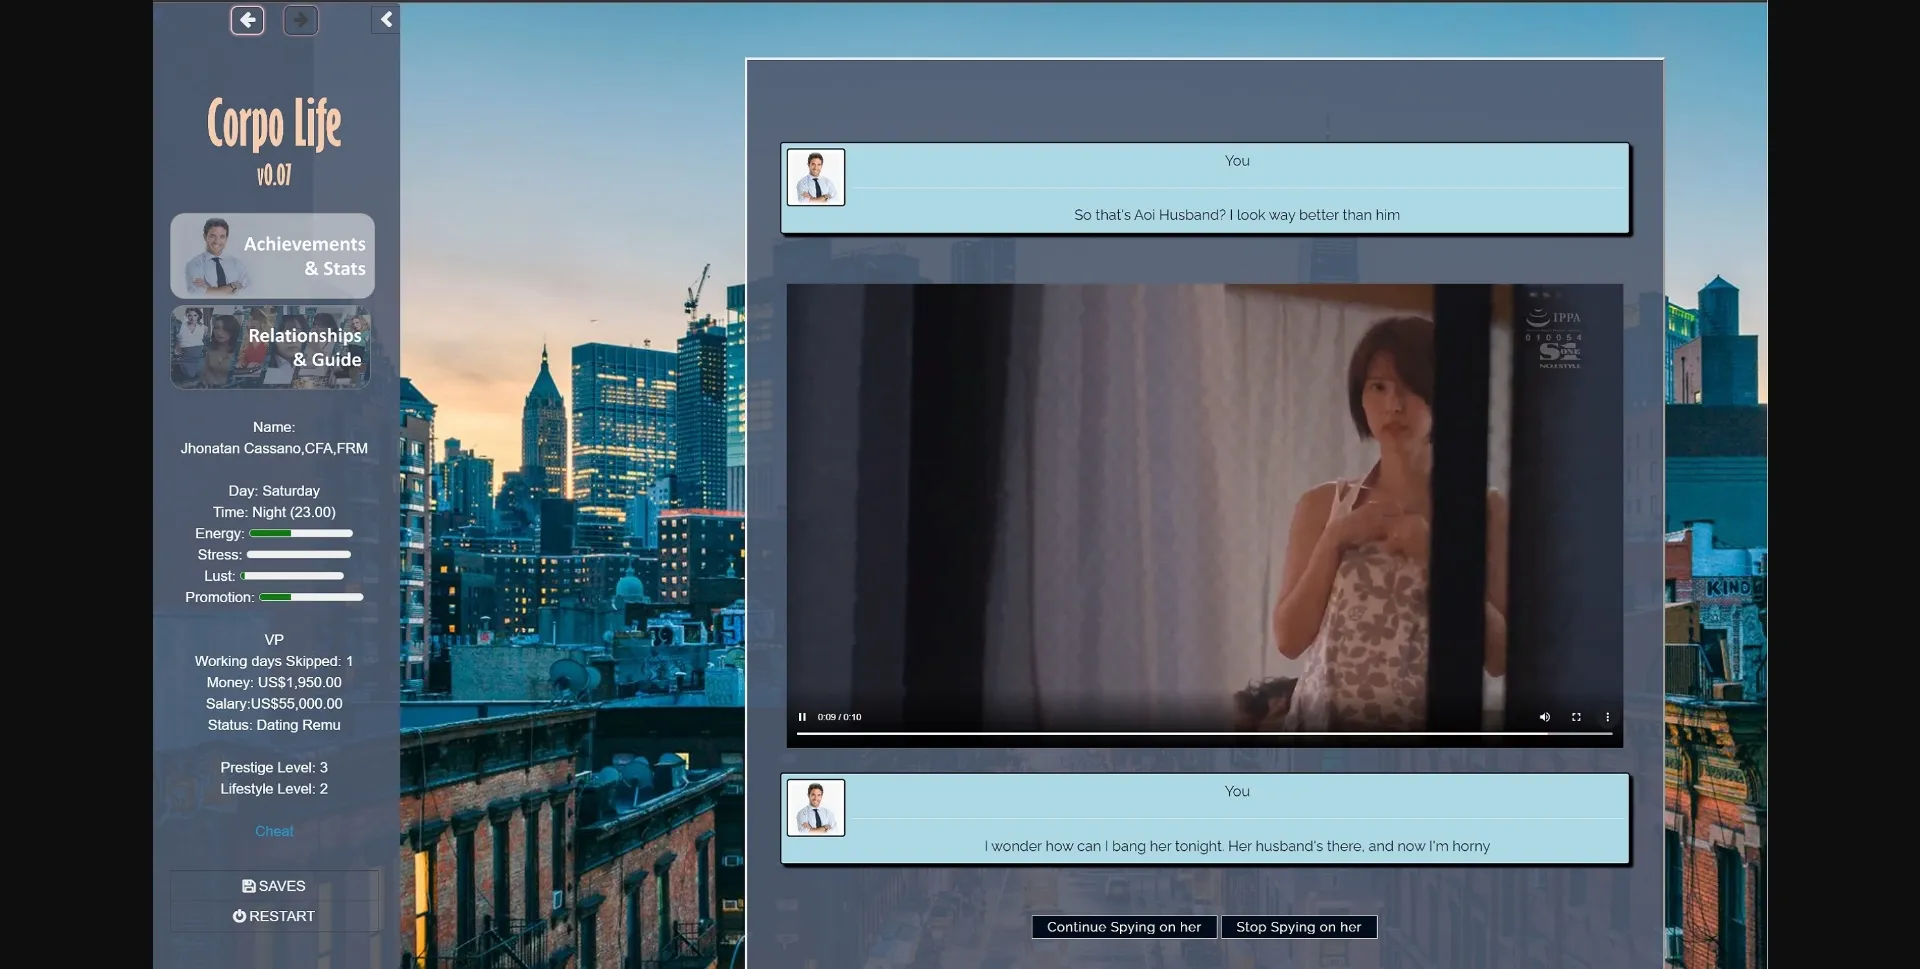Click RESTART in the sidebar
Viewport: 1920px width, 969px height.
point(274,916)
